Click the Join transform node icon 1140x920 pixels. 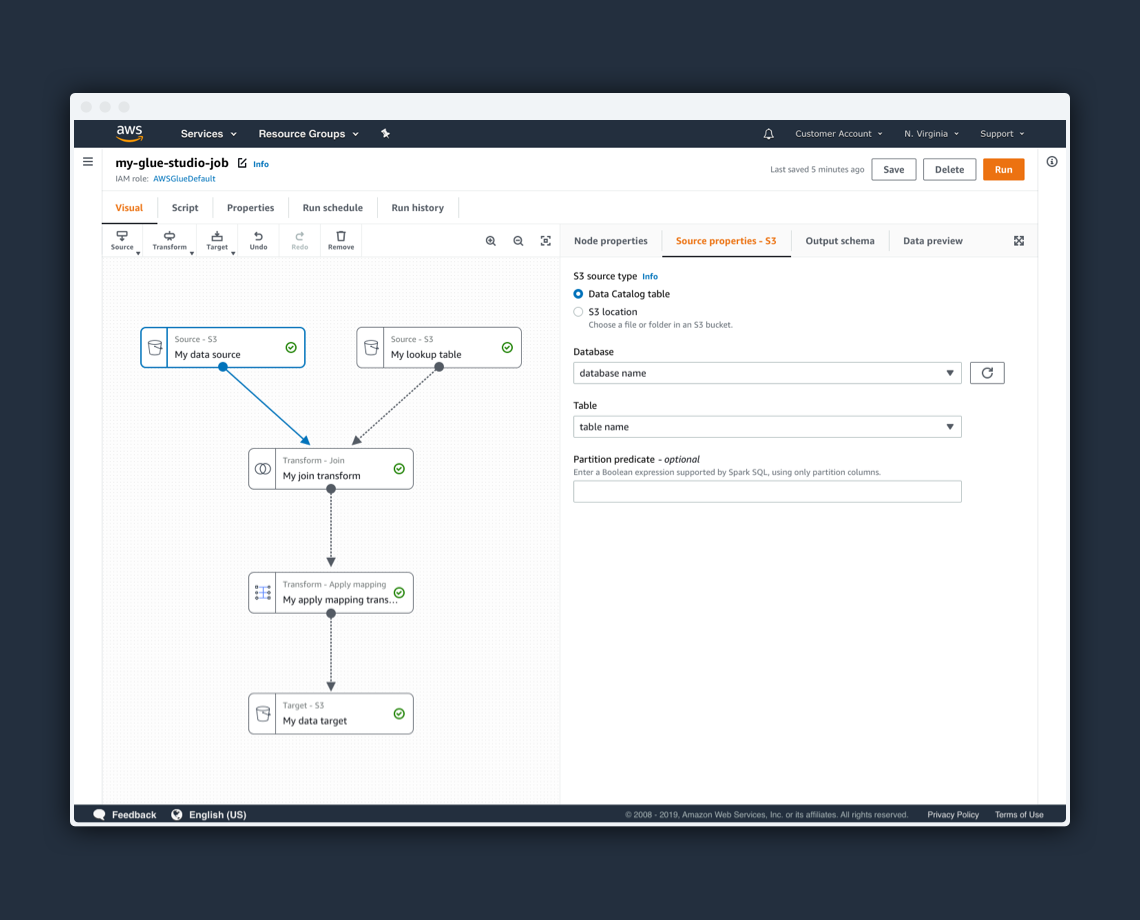262,469
